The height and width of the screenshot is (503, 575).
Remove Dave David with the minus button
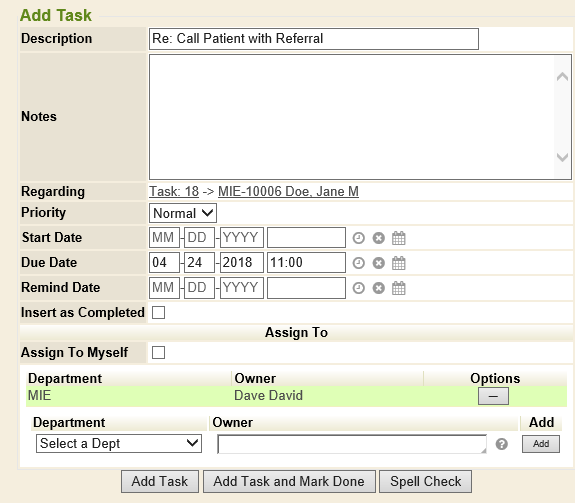pos(493,396)
